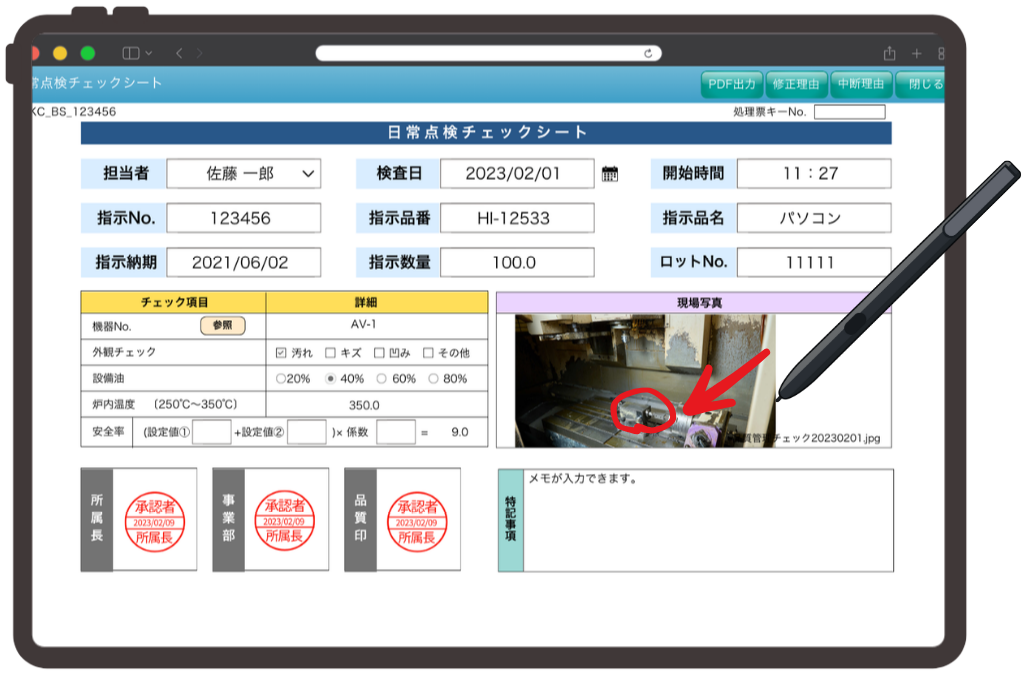The width and height of the screenshot is (1029, 674).
Task: Uncheck the 汚れ checkbox in 外観チェック
Action: point(283,352)
